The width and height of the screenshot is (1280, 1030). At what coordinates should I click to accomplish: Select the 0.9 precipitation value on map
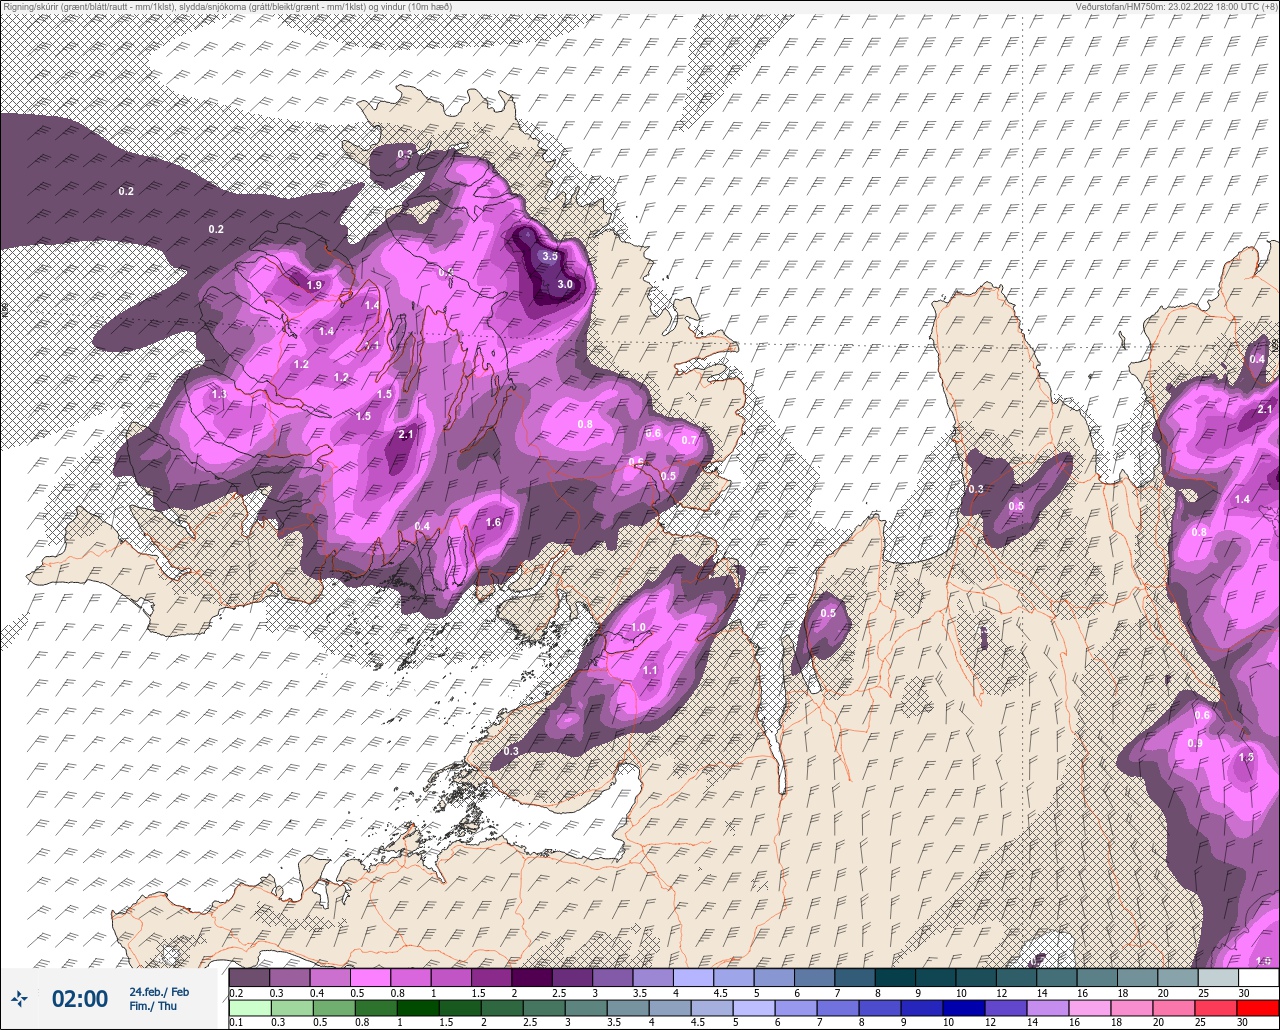click(1195, 743)
